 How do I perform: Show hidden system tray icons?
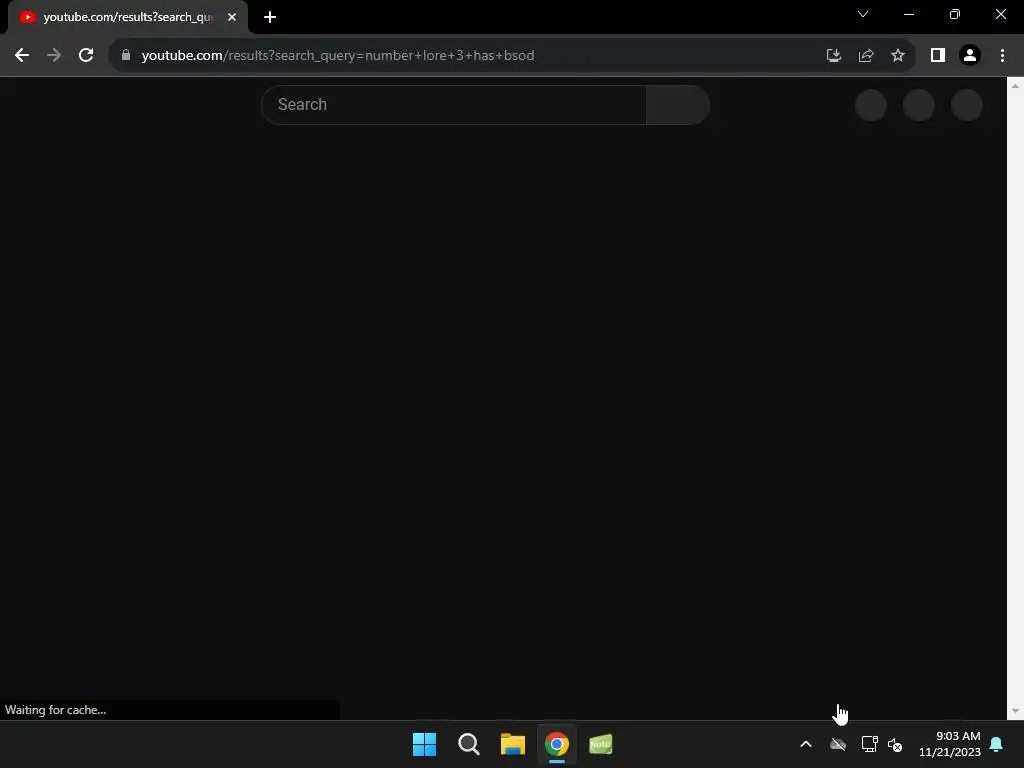pos(806,744)
